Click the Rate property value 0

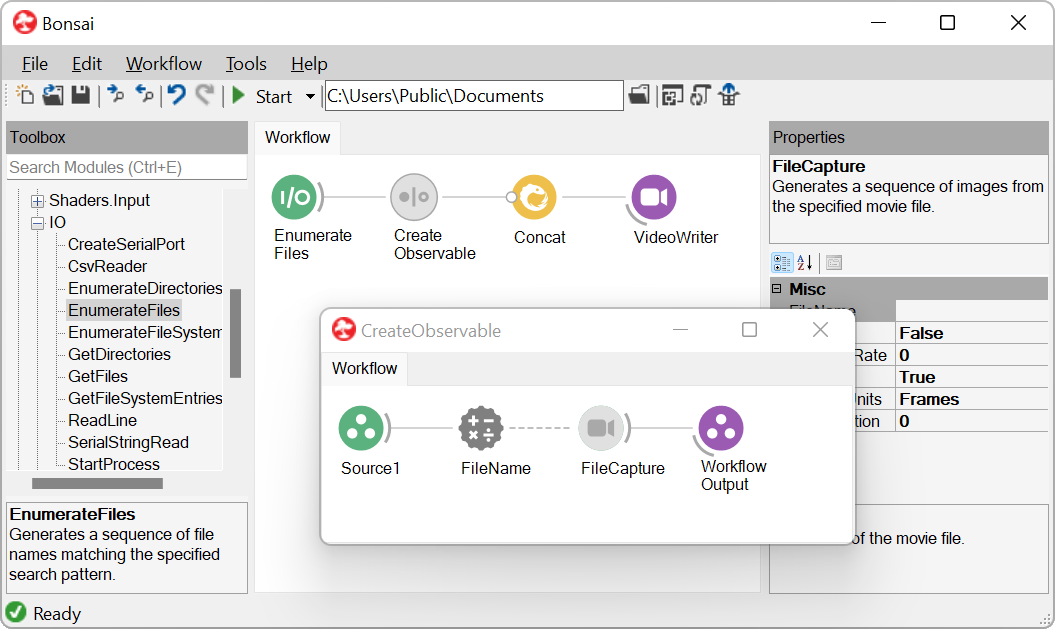point(972,355)
